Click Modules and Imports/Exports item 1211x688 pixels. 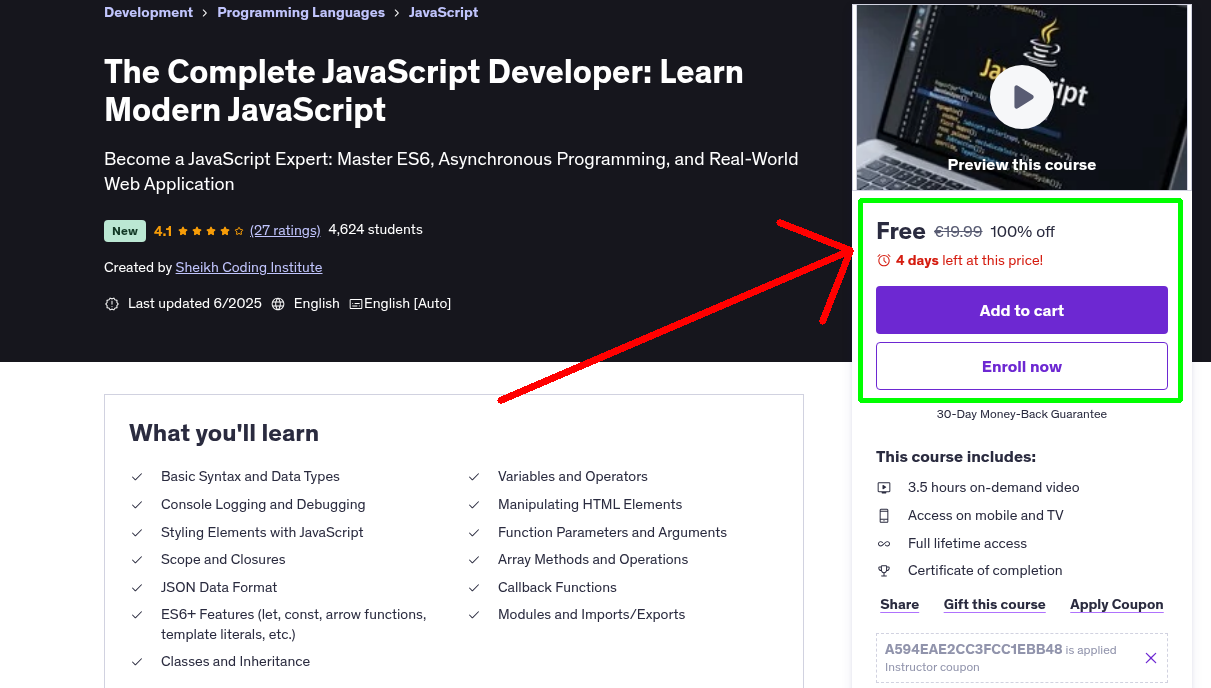(x=591, y=615)
